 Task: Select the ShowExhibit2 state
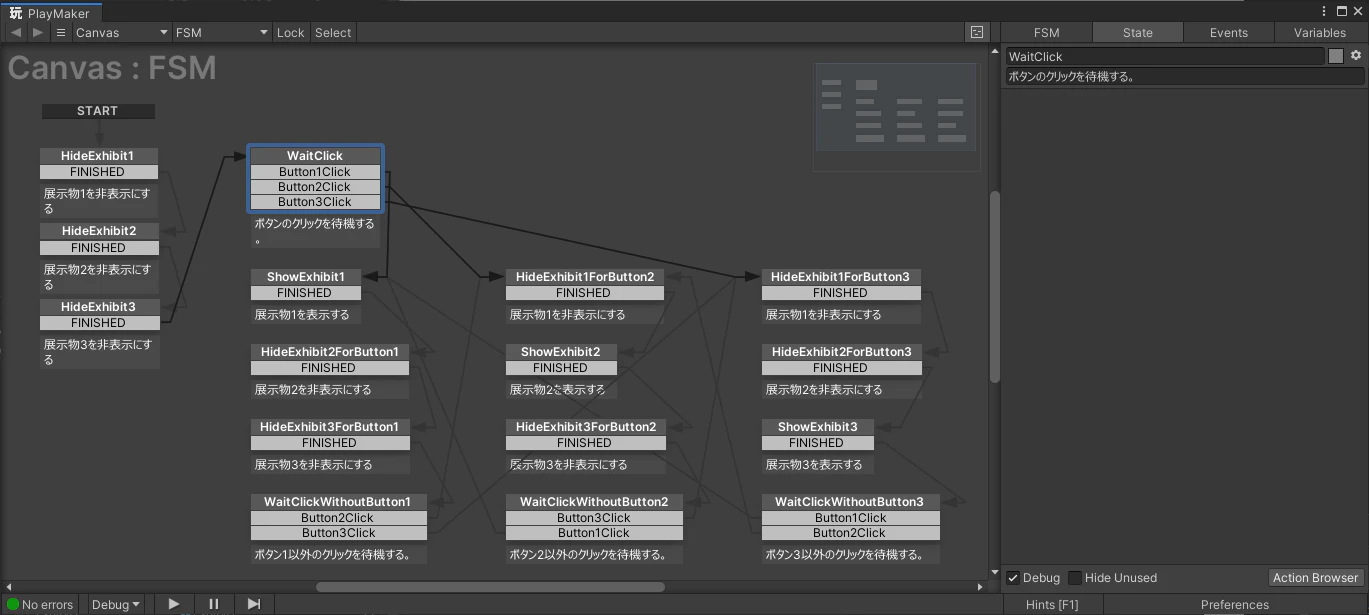pos(560,352)
